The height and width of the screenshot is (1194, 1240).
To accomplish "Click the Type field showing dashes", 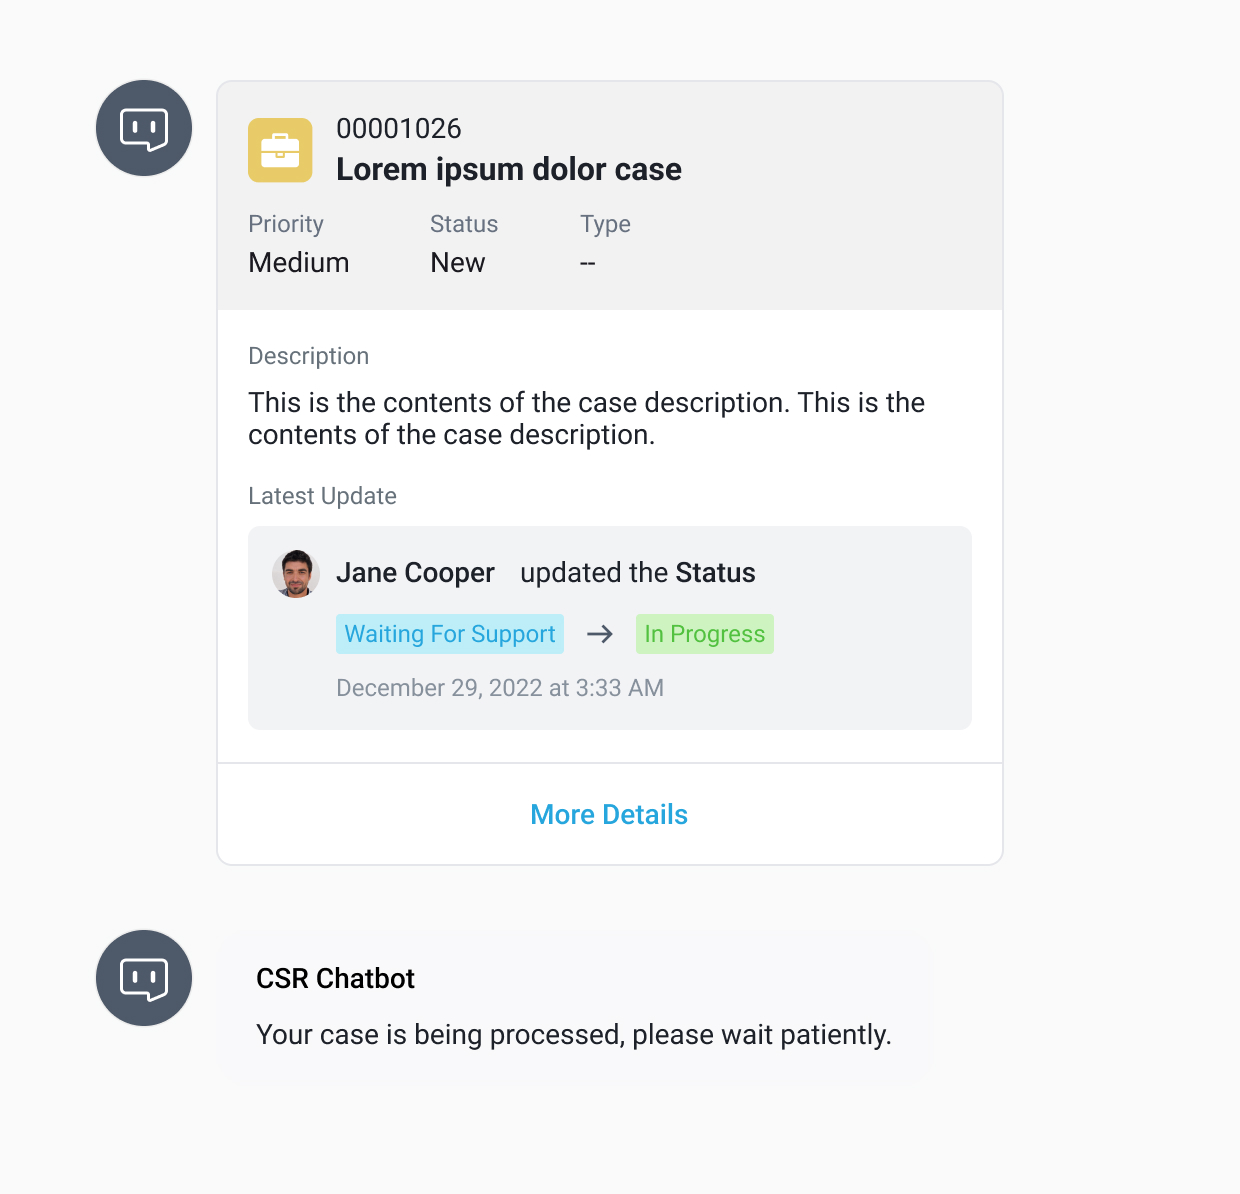I will tap(588, 262).
